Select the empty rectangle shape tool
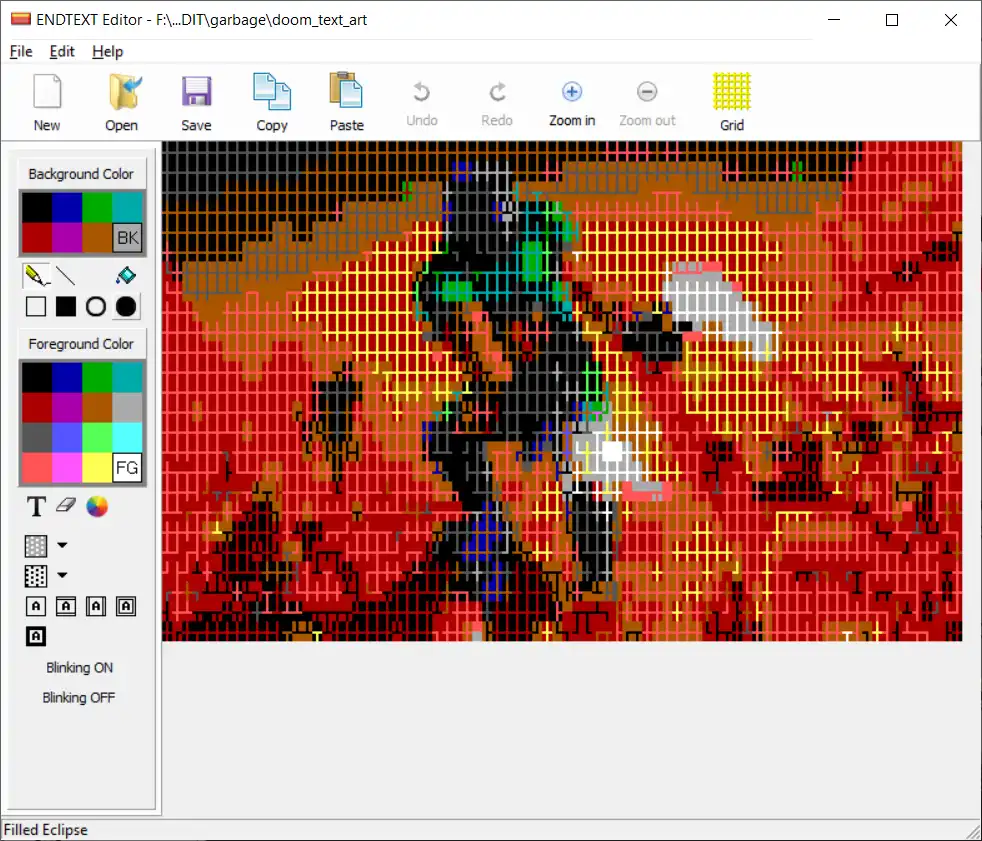 click(x=36, y=306)
